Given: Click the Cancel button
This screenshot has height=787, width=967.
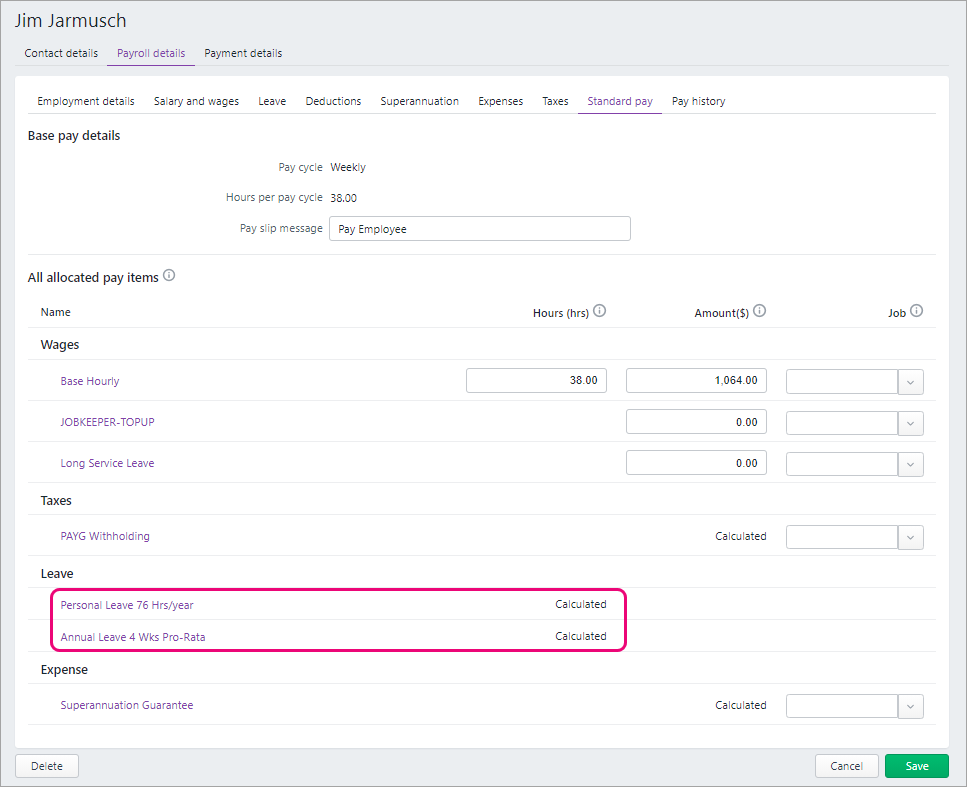Looking at the screenshot, I should point(846,766).
